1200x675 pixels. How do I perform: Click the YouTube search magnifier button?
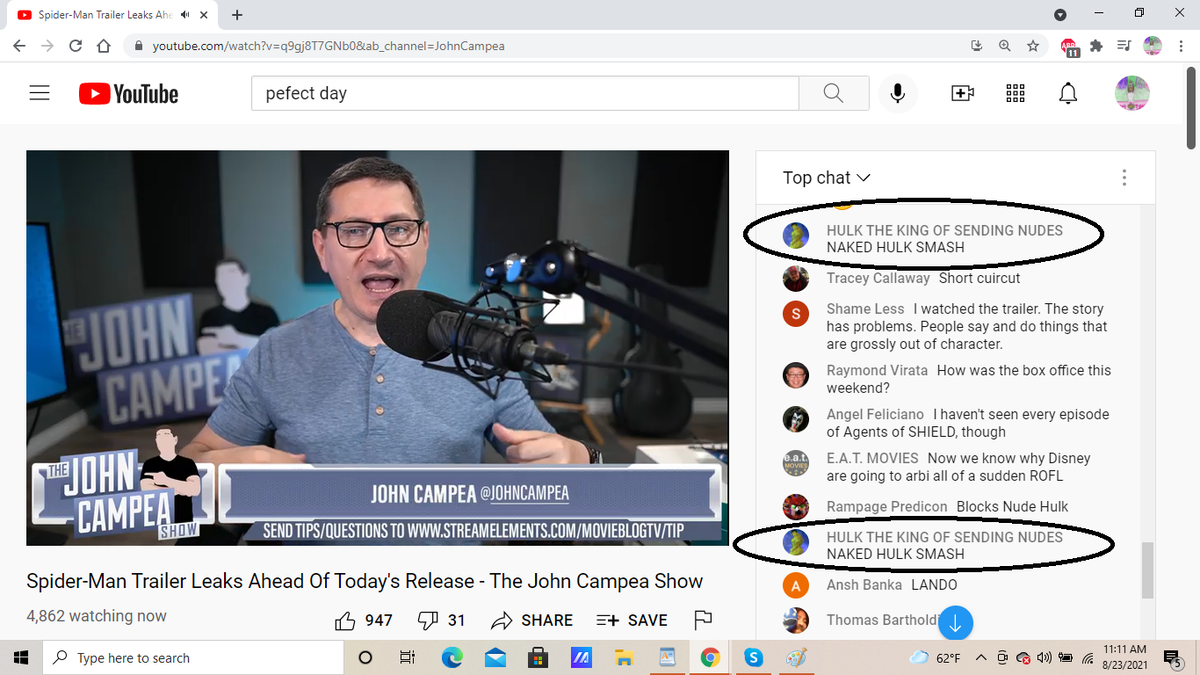tap(833, 93)
